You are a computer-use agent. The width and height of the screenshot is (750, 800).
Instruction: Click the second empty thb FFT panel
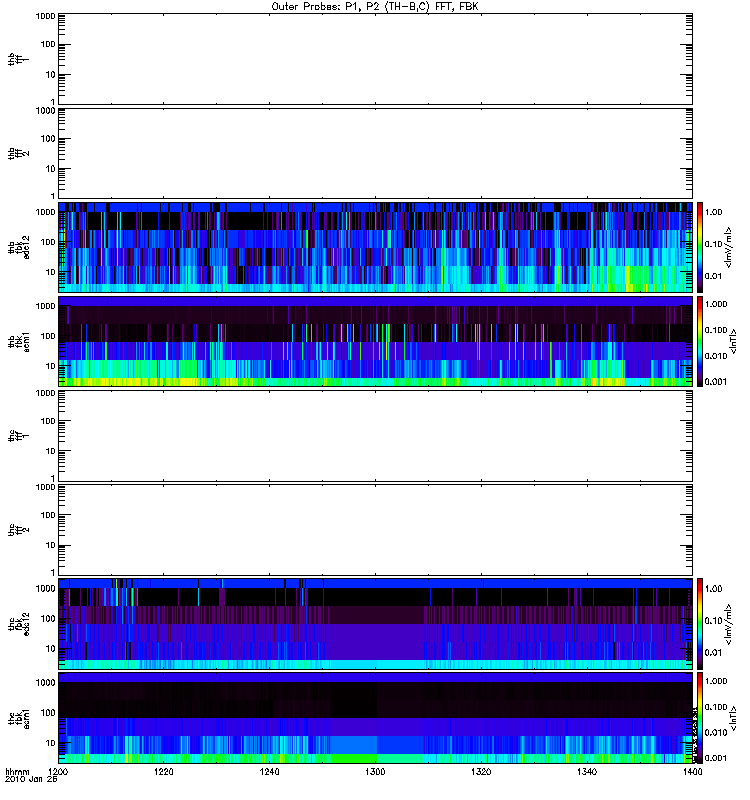tap(375, 154)
